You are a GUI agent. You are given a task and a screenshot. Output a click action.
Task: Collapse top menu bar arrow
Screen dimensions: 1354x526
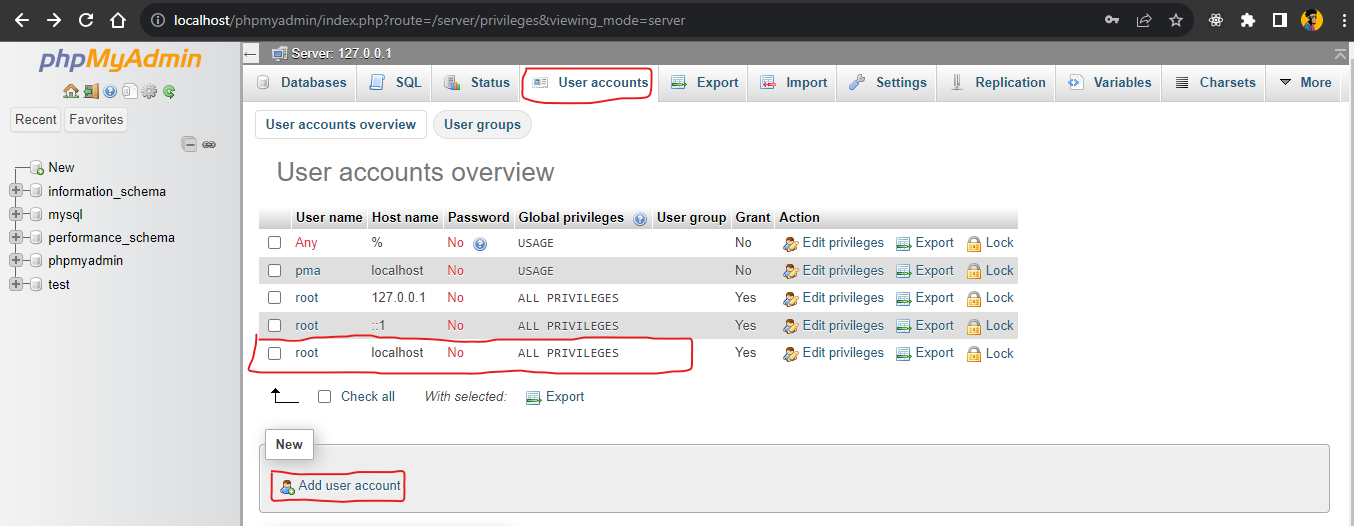coord(1340,53)
